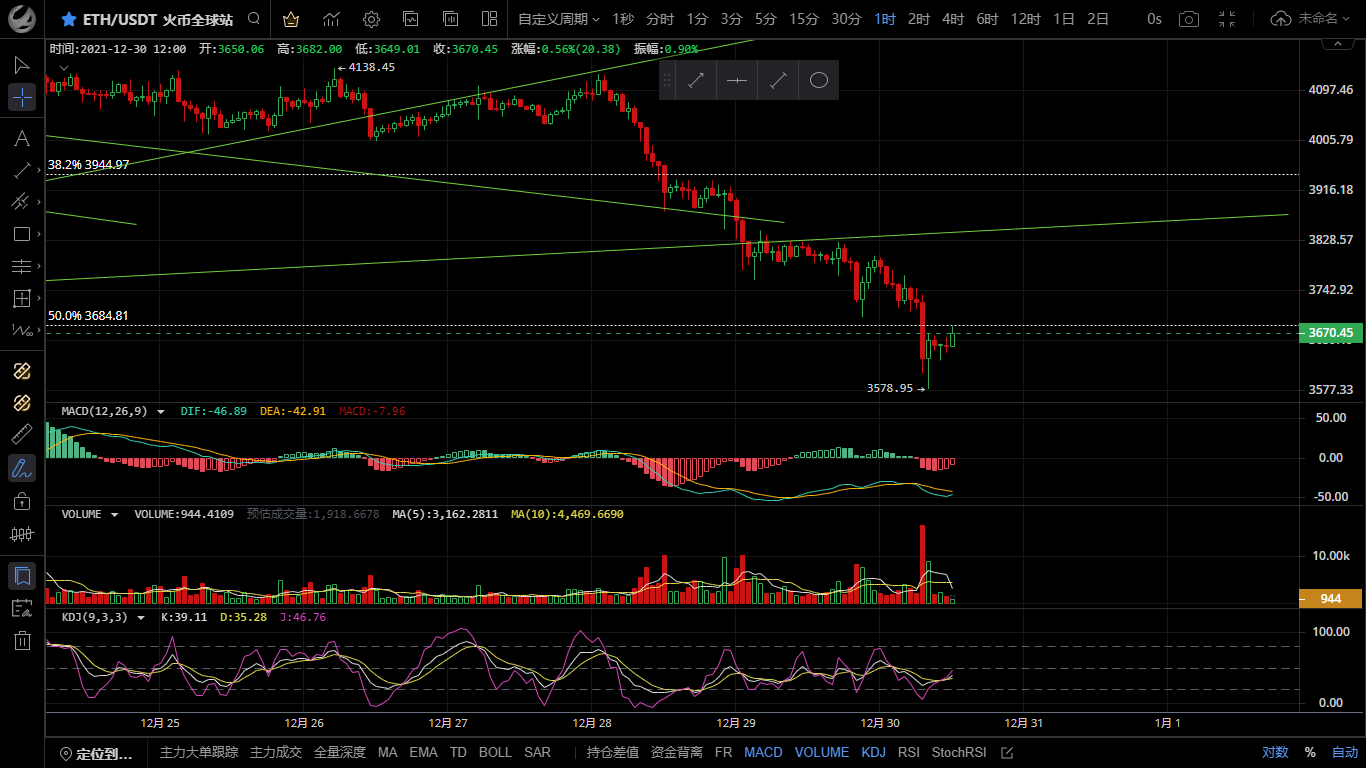Image resolution: width=1366 pixels, height=768 pixels.
Task: Expand the Elliott wave tool flyout arrow
Action: [x=39, y=330]
